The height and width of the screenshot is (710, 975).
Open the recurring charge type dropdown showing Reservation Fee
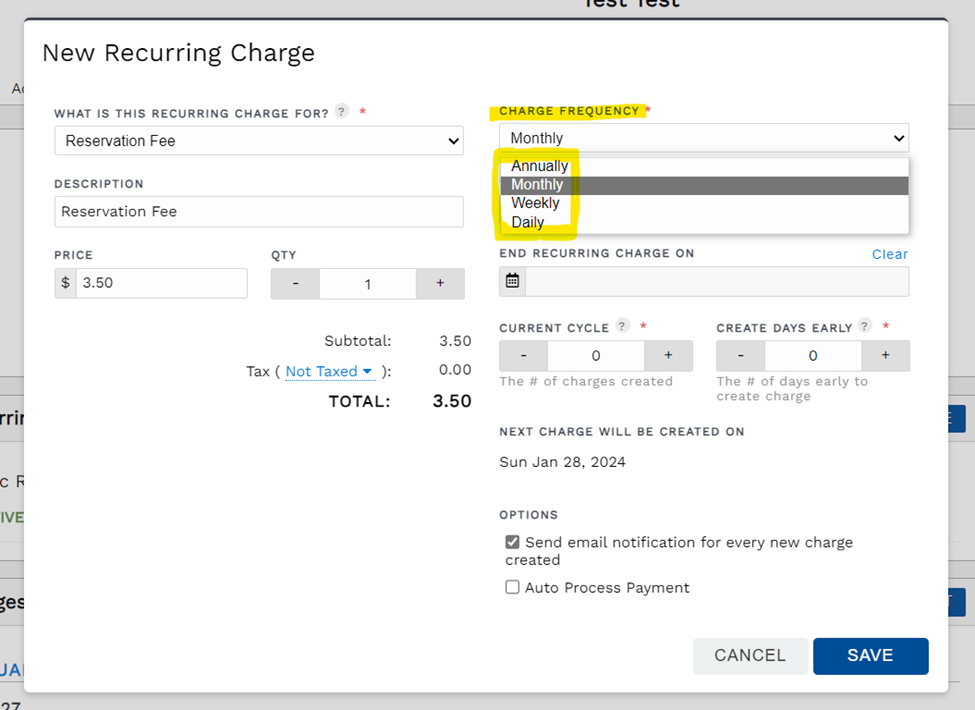pos(258,140)
